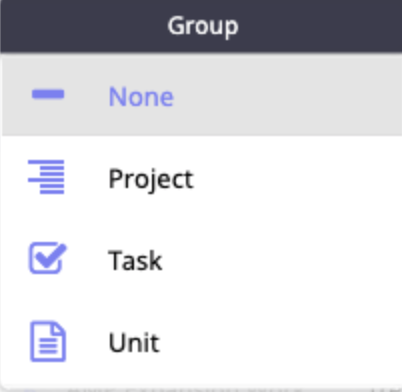Screen dimensions: 402x392
Task: Choose Project from the Group menu
Action: click(202, 177)
